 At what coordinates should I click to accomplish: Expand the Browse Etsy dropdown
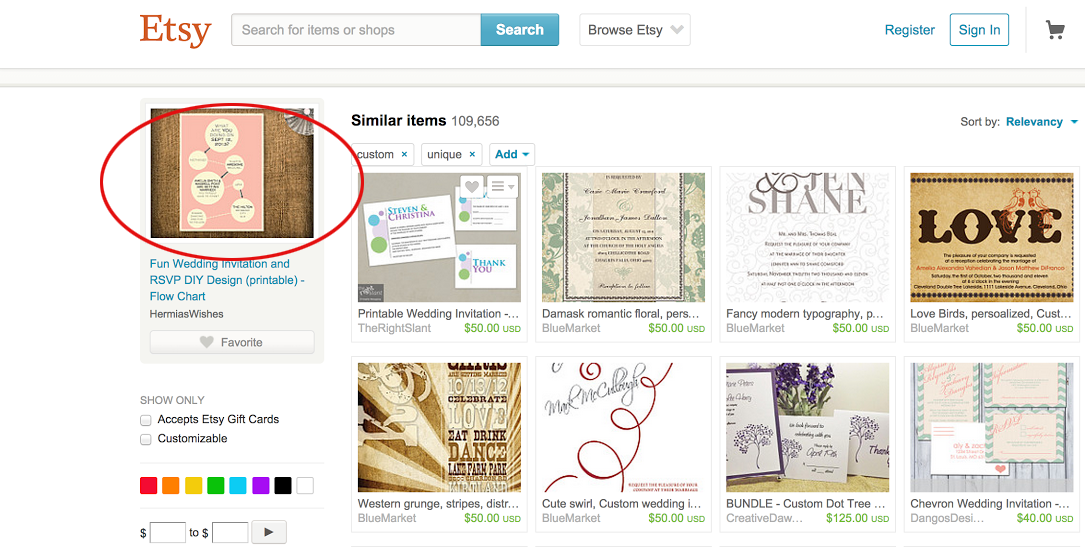635,30
